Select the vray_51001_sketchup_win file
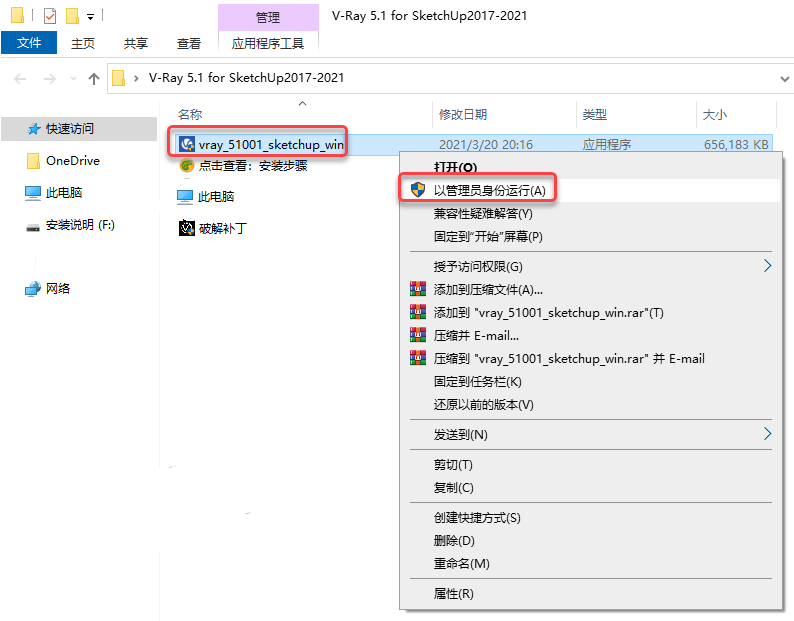 point(271,145)
